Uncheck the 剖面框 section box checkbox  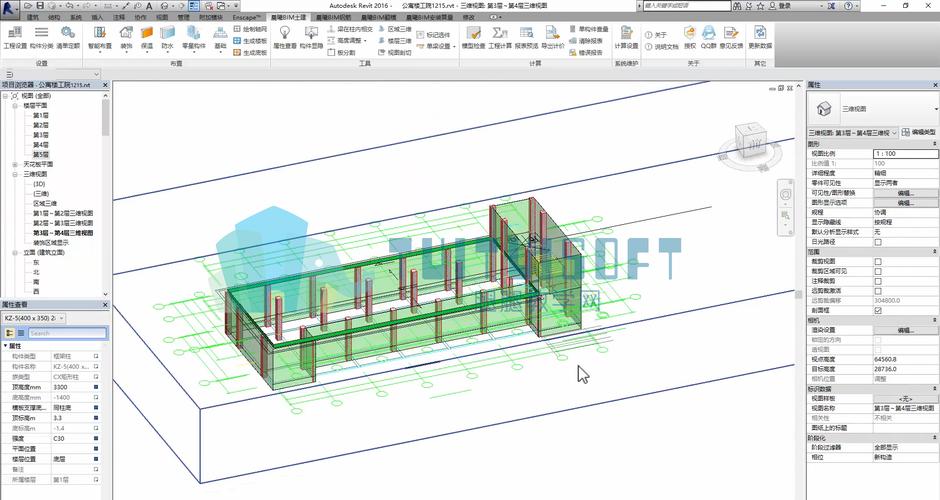[x=878, y=311]
